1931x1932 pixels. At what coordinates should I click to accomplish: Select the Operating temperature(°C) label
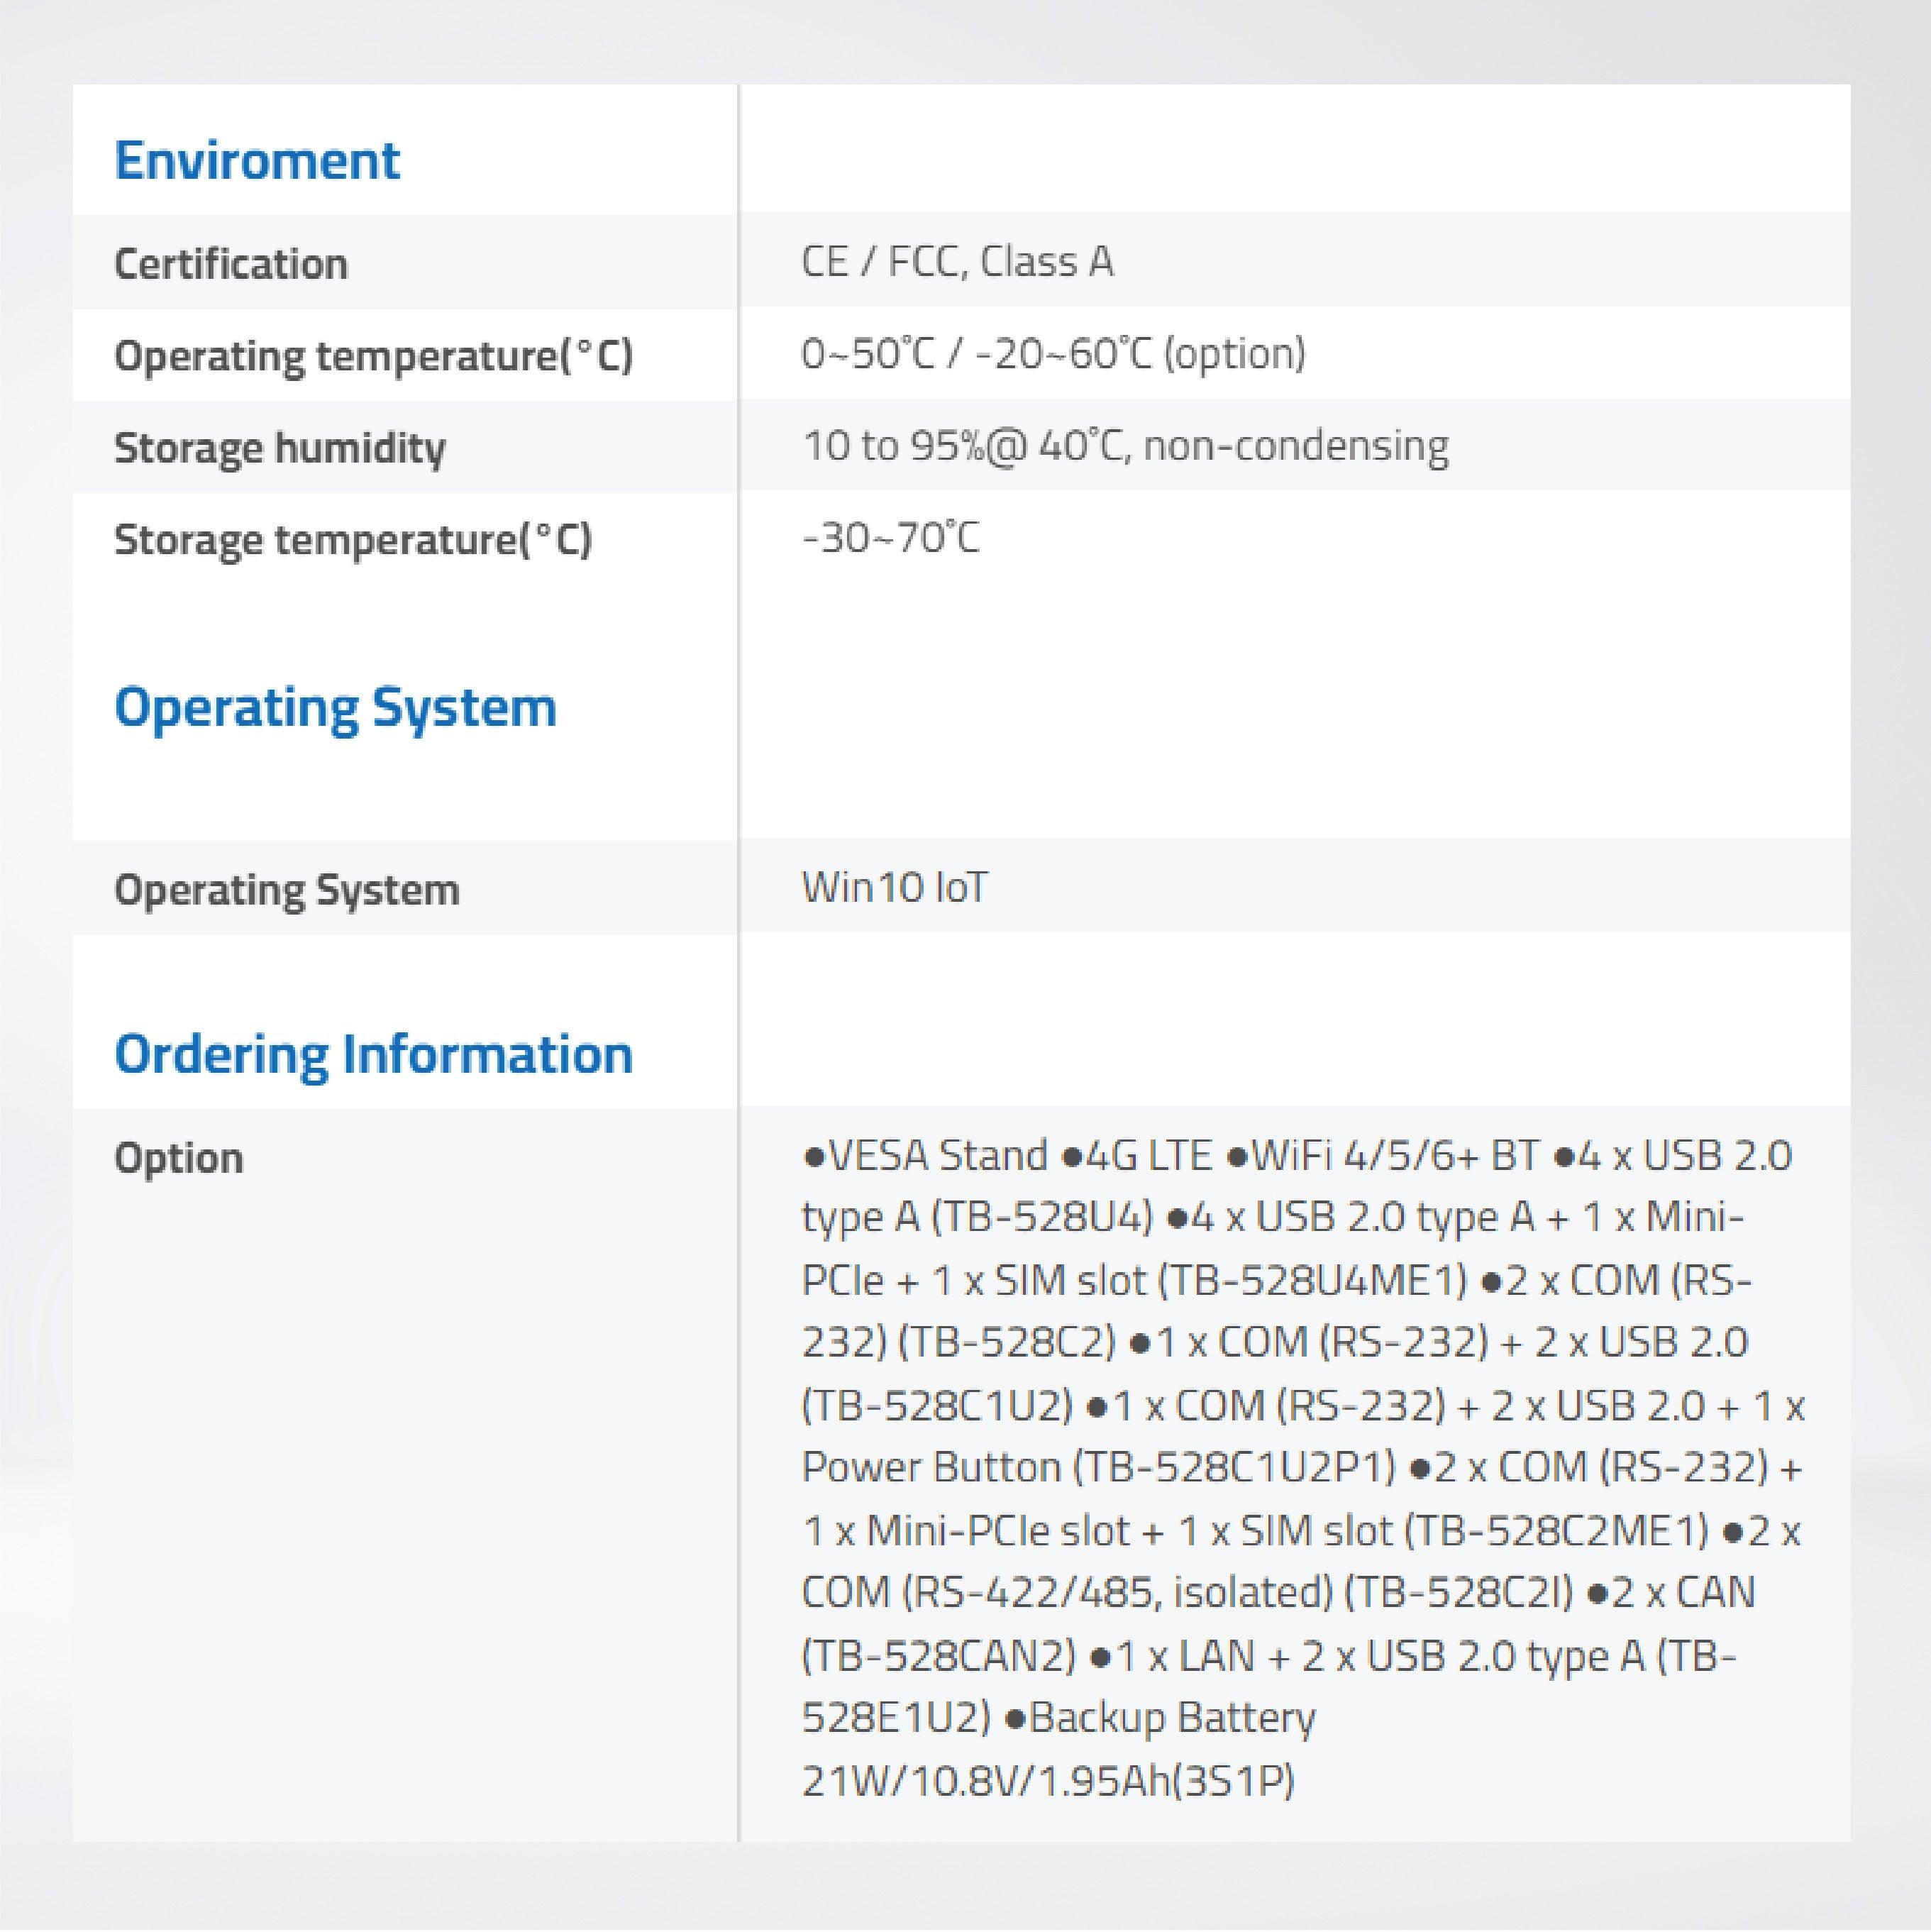point(374,356)
